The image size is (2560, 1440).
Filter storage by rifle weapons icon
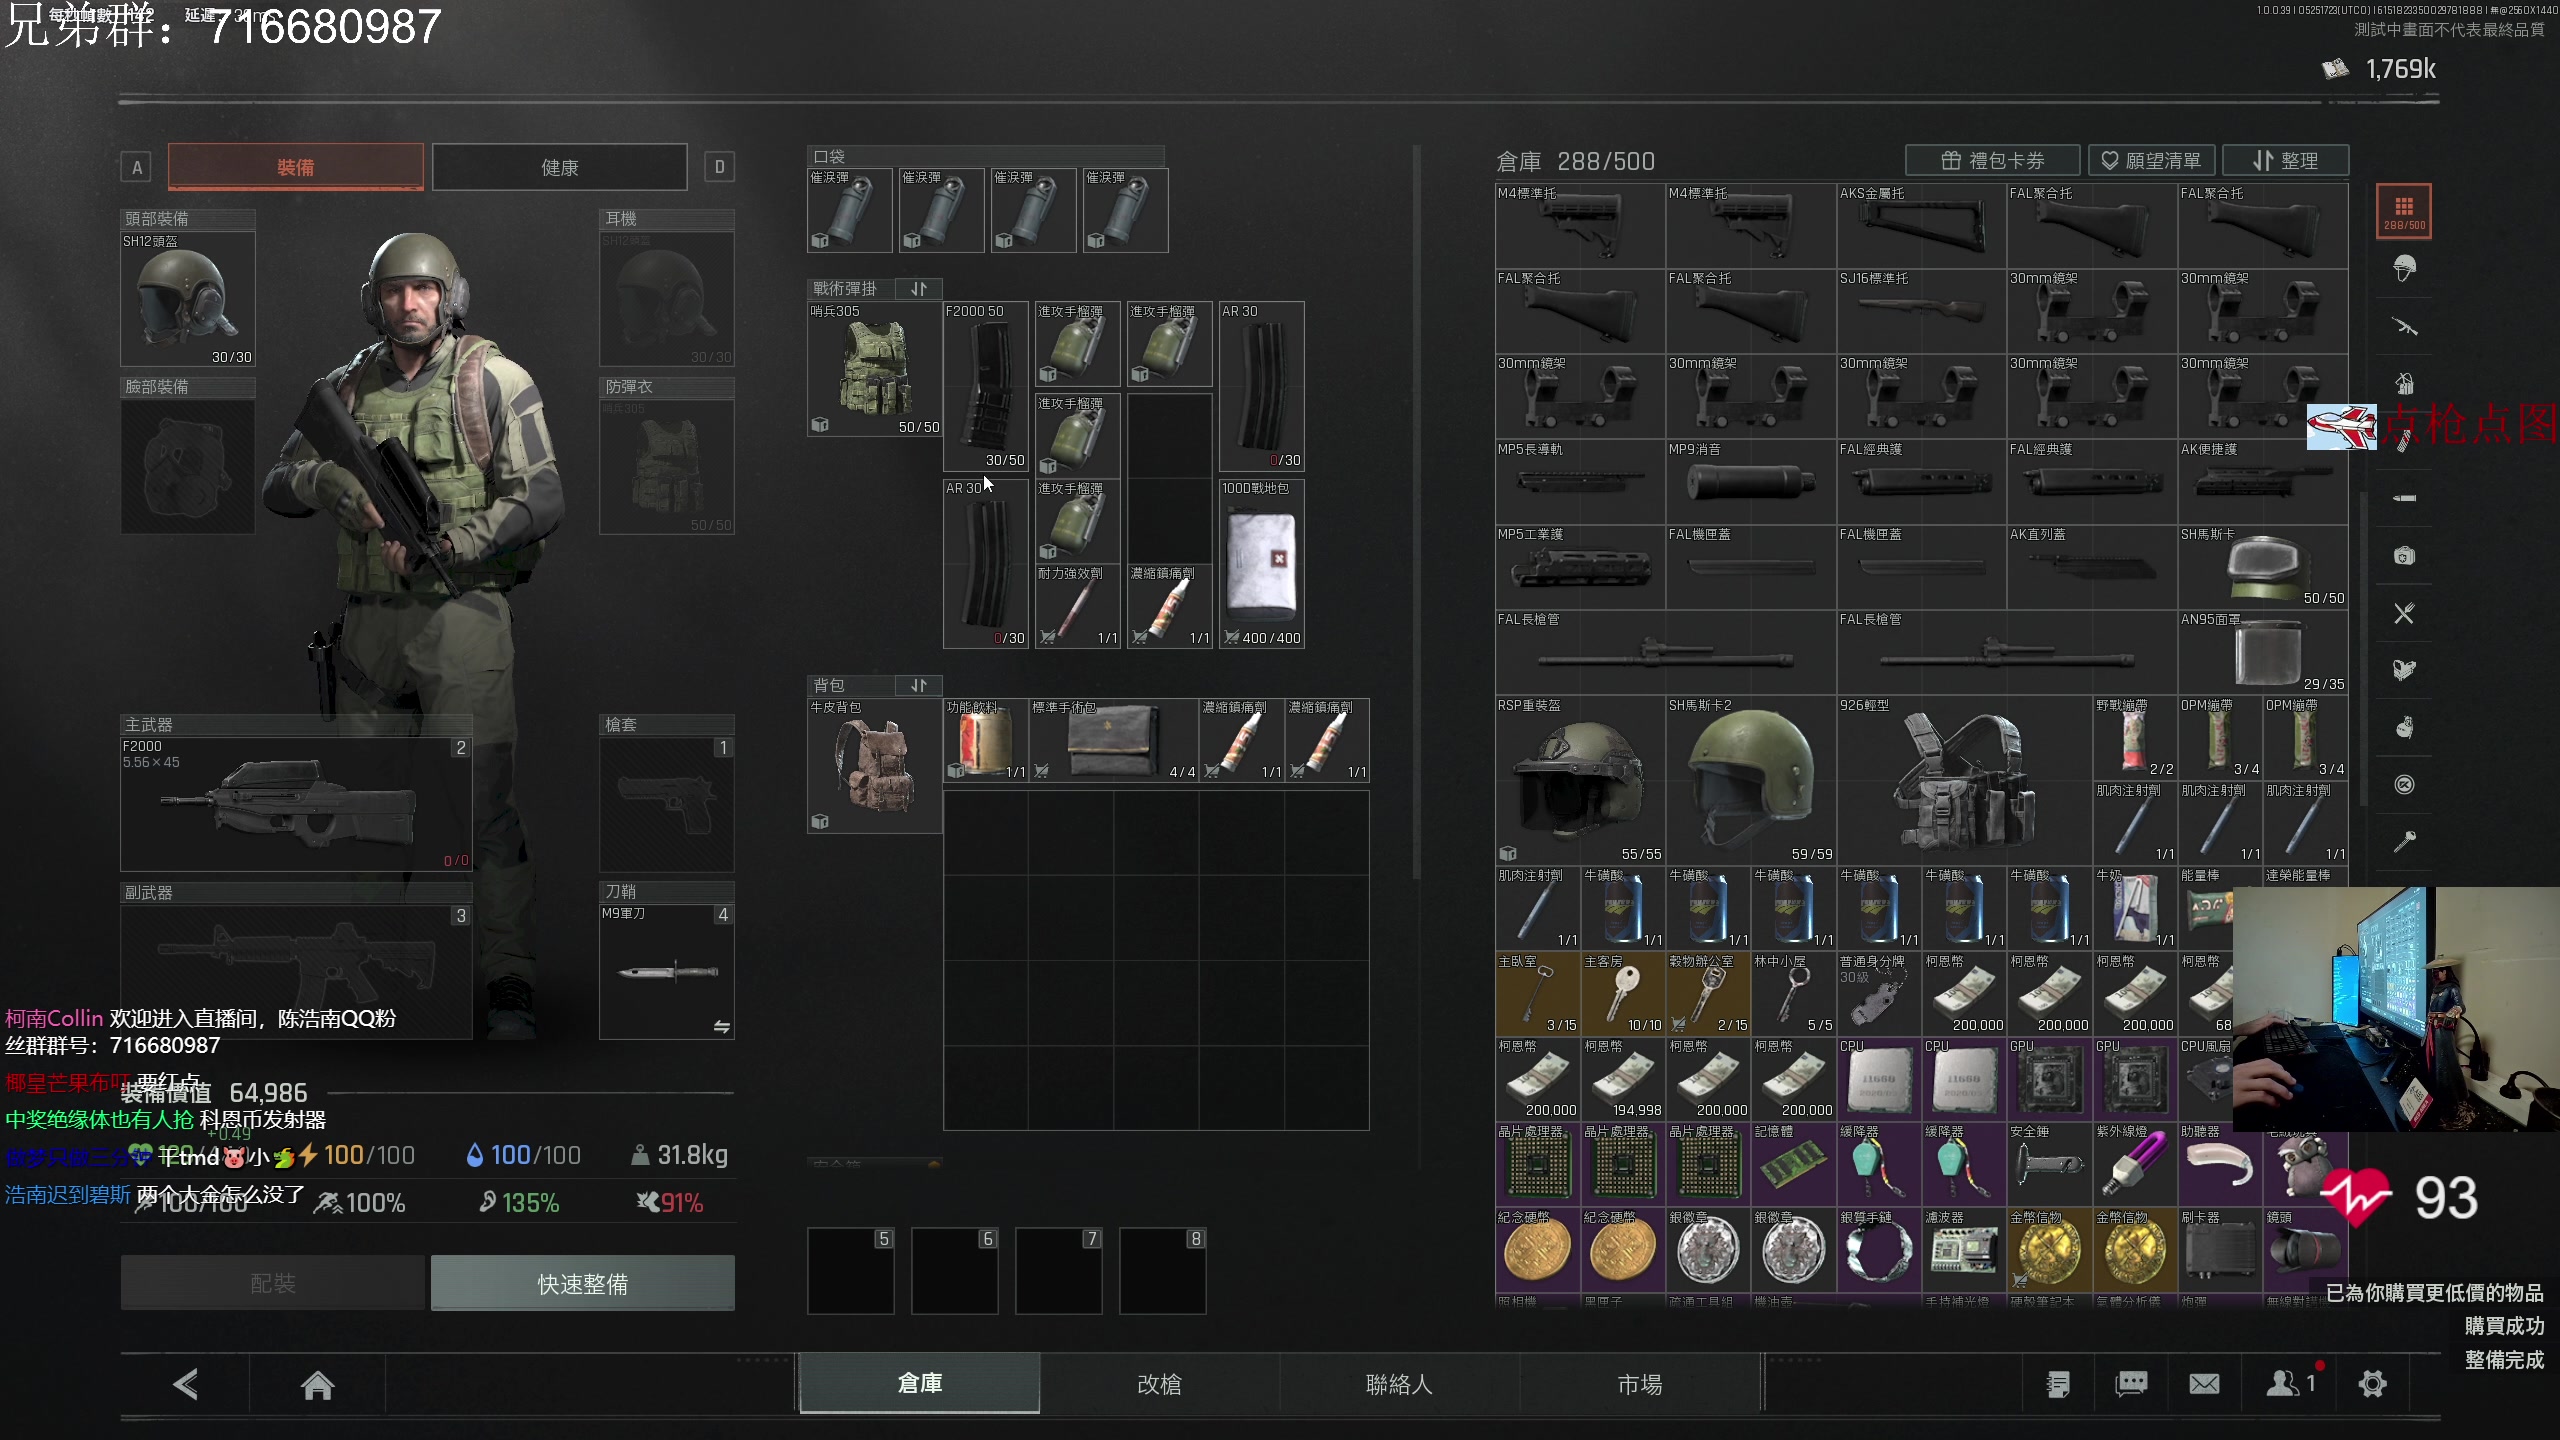coord(2404,326)
